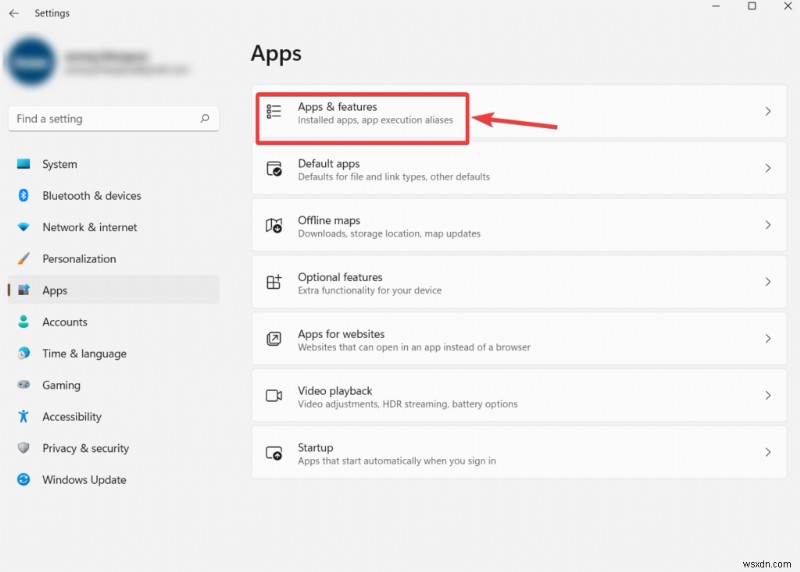This screenshot has height=572, width=800.
Task: Open System settings category
Action: coord(114,164)
